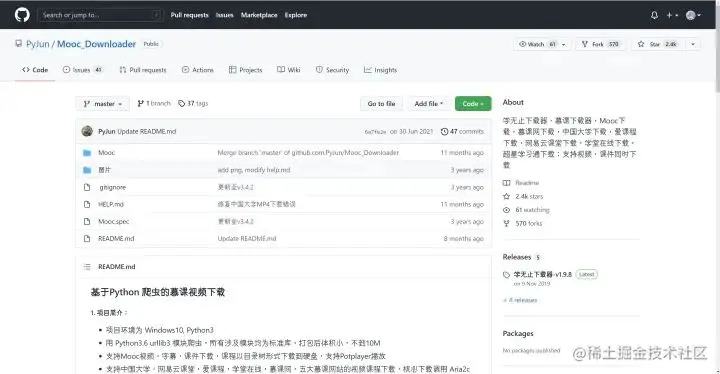Open GitHub home via Octocat logo

click(x=22, y=15)
